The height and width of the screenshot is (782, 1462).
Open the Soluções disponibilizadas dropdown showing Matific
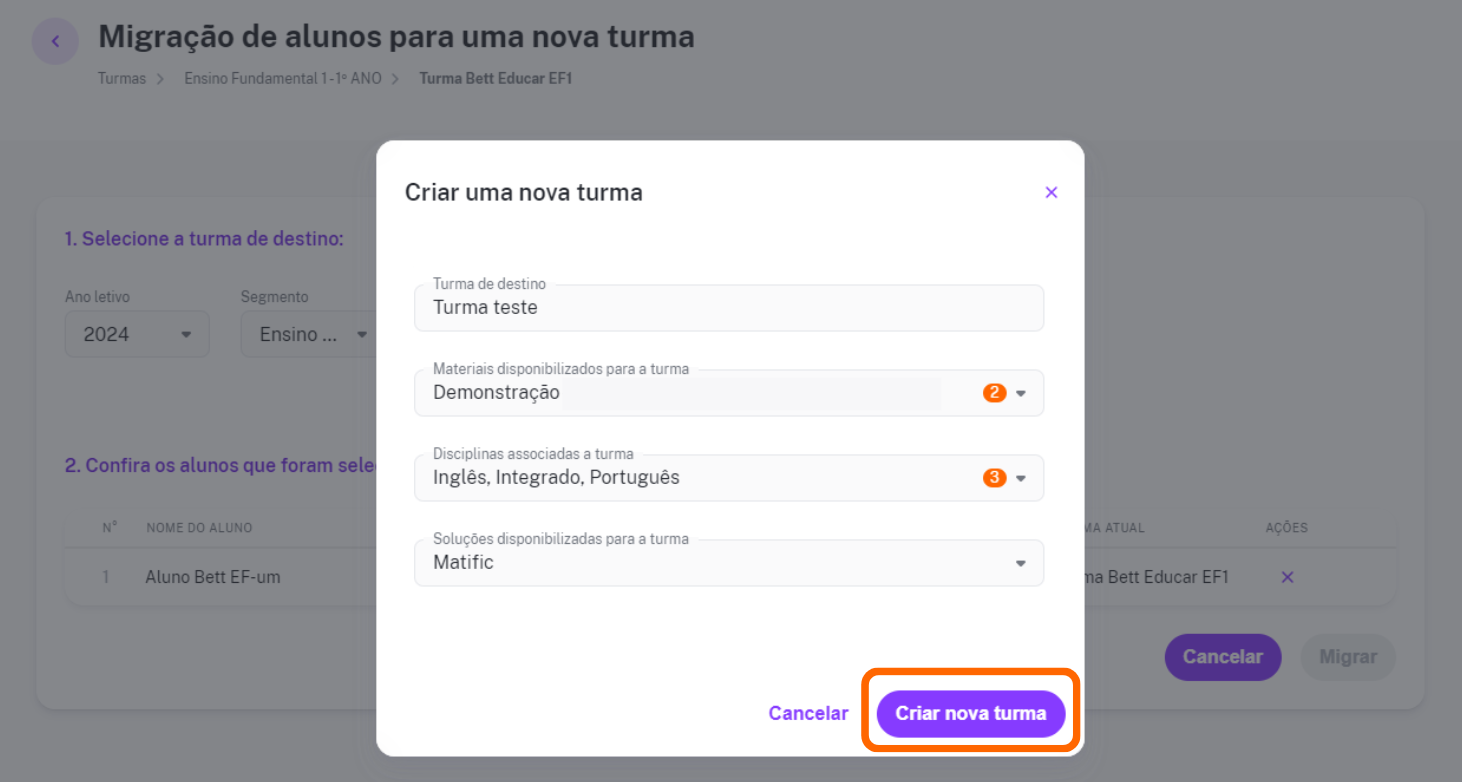729,563
